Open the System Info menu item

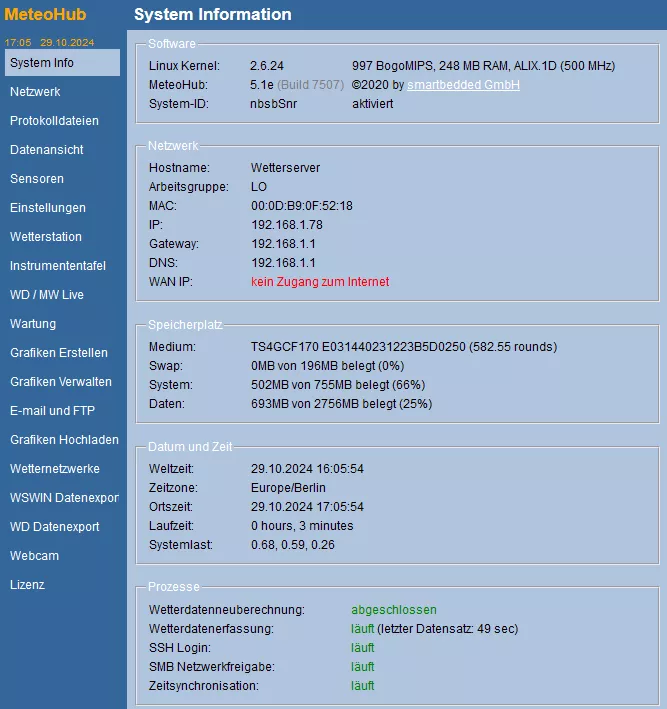[62, 62]
